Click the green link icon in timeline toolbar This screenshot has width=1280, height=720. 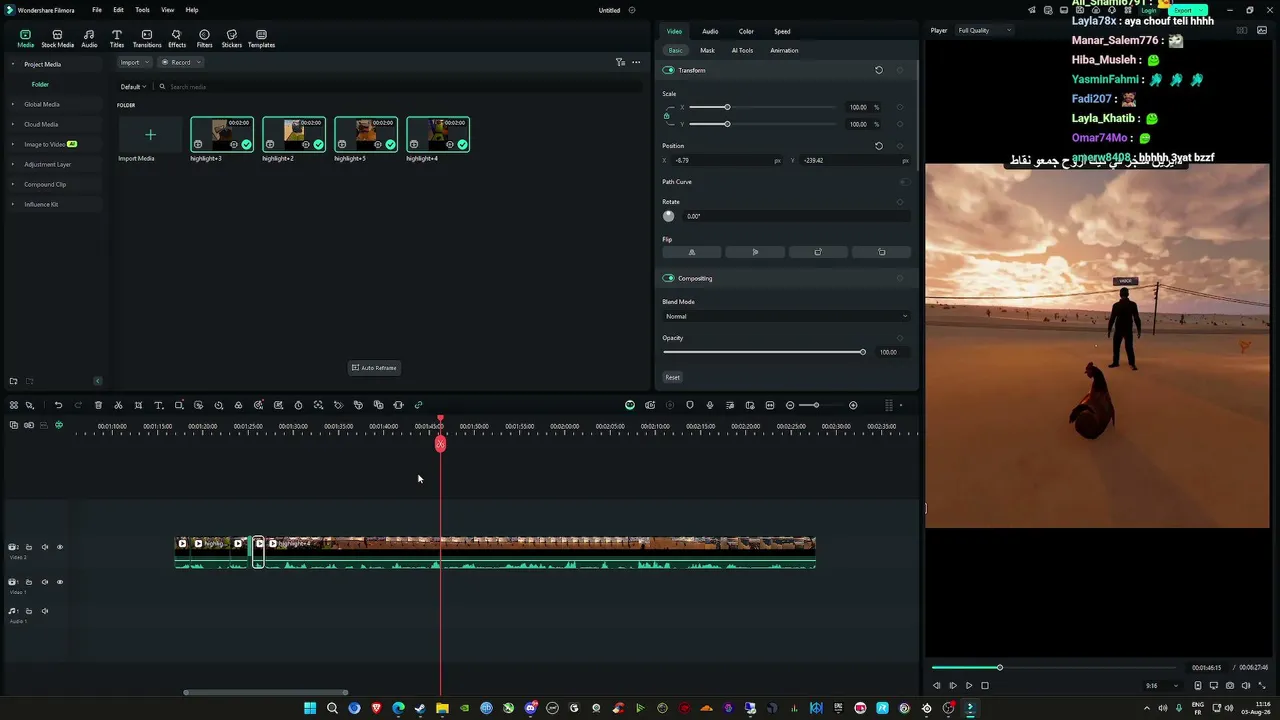[418, 405]
